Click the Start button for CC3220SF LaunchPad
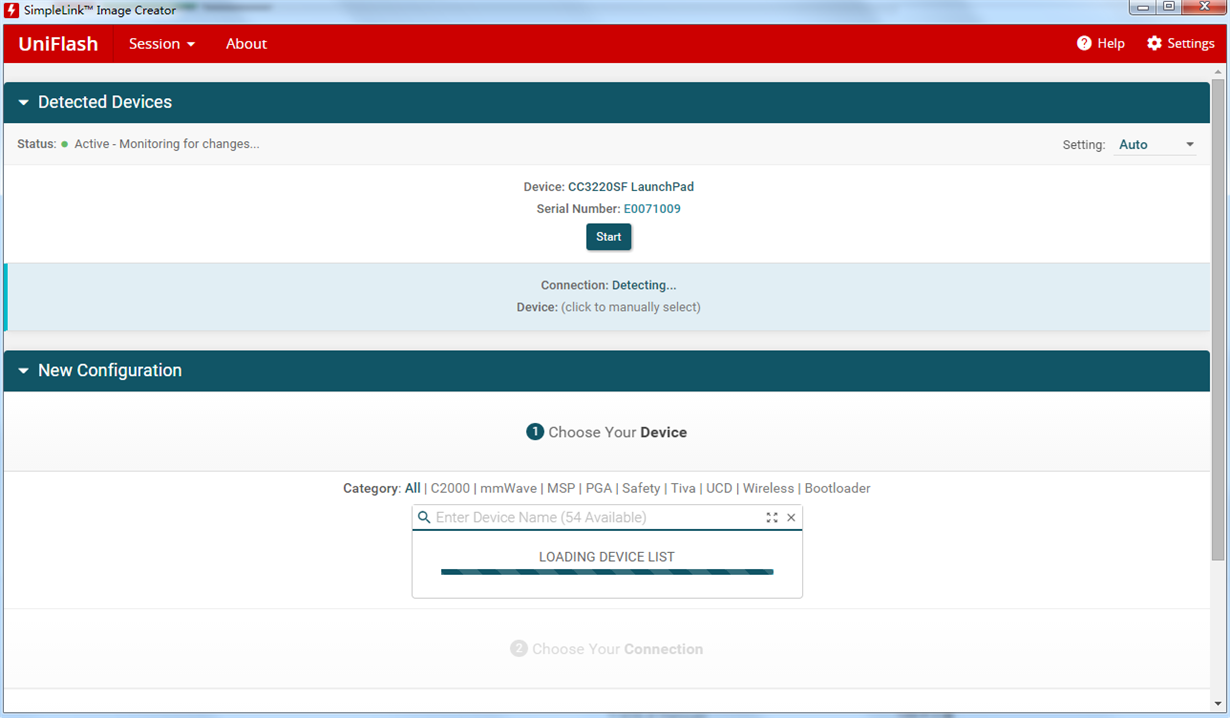 coord(609,237)
